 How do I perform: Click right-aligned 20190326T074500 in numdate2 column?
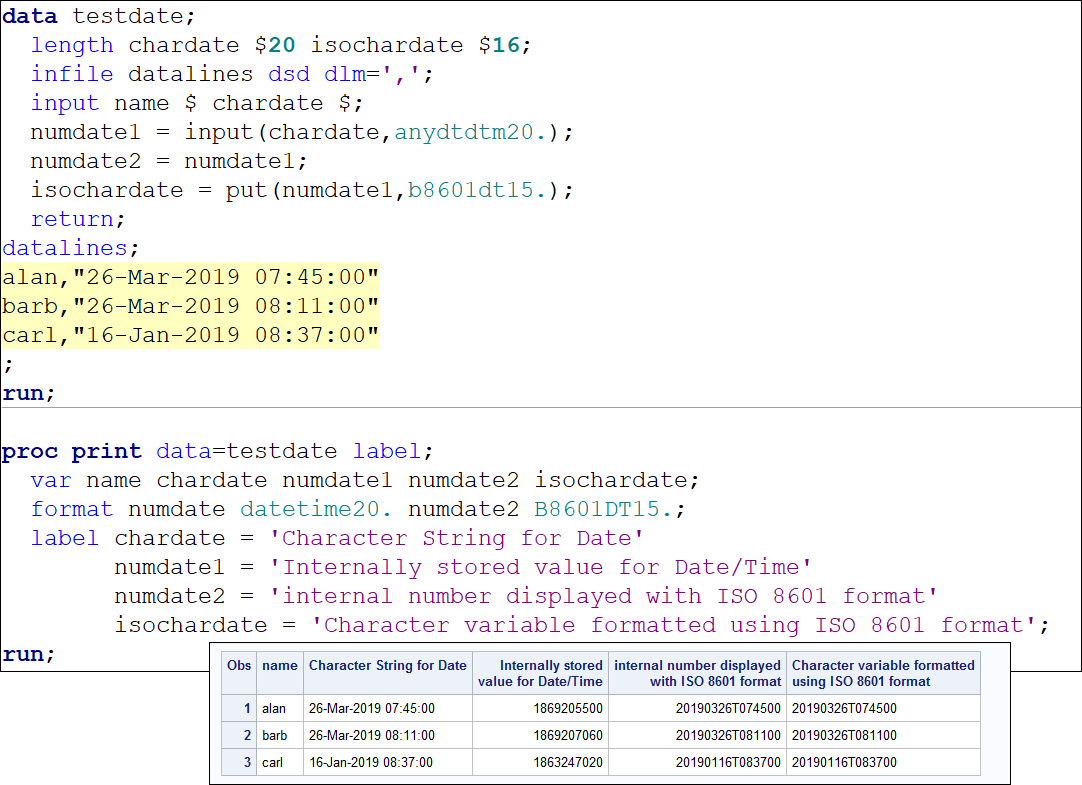point(728,708)
